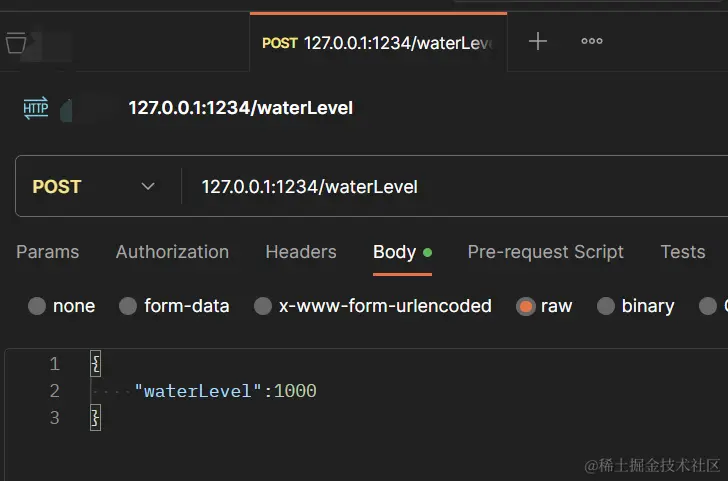Select the raw body radio option
This screenshot has width=728, height=481.
(x=526, y=306)
